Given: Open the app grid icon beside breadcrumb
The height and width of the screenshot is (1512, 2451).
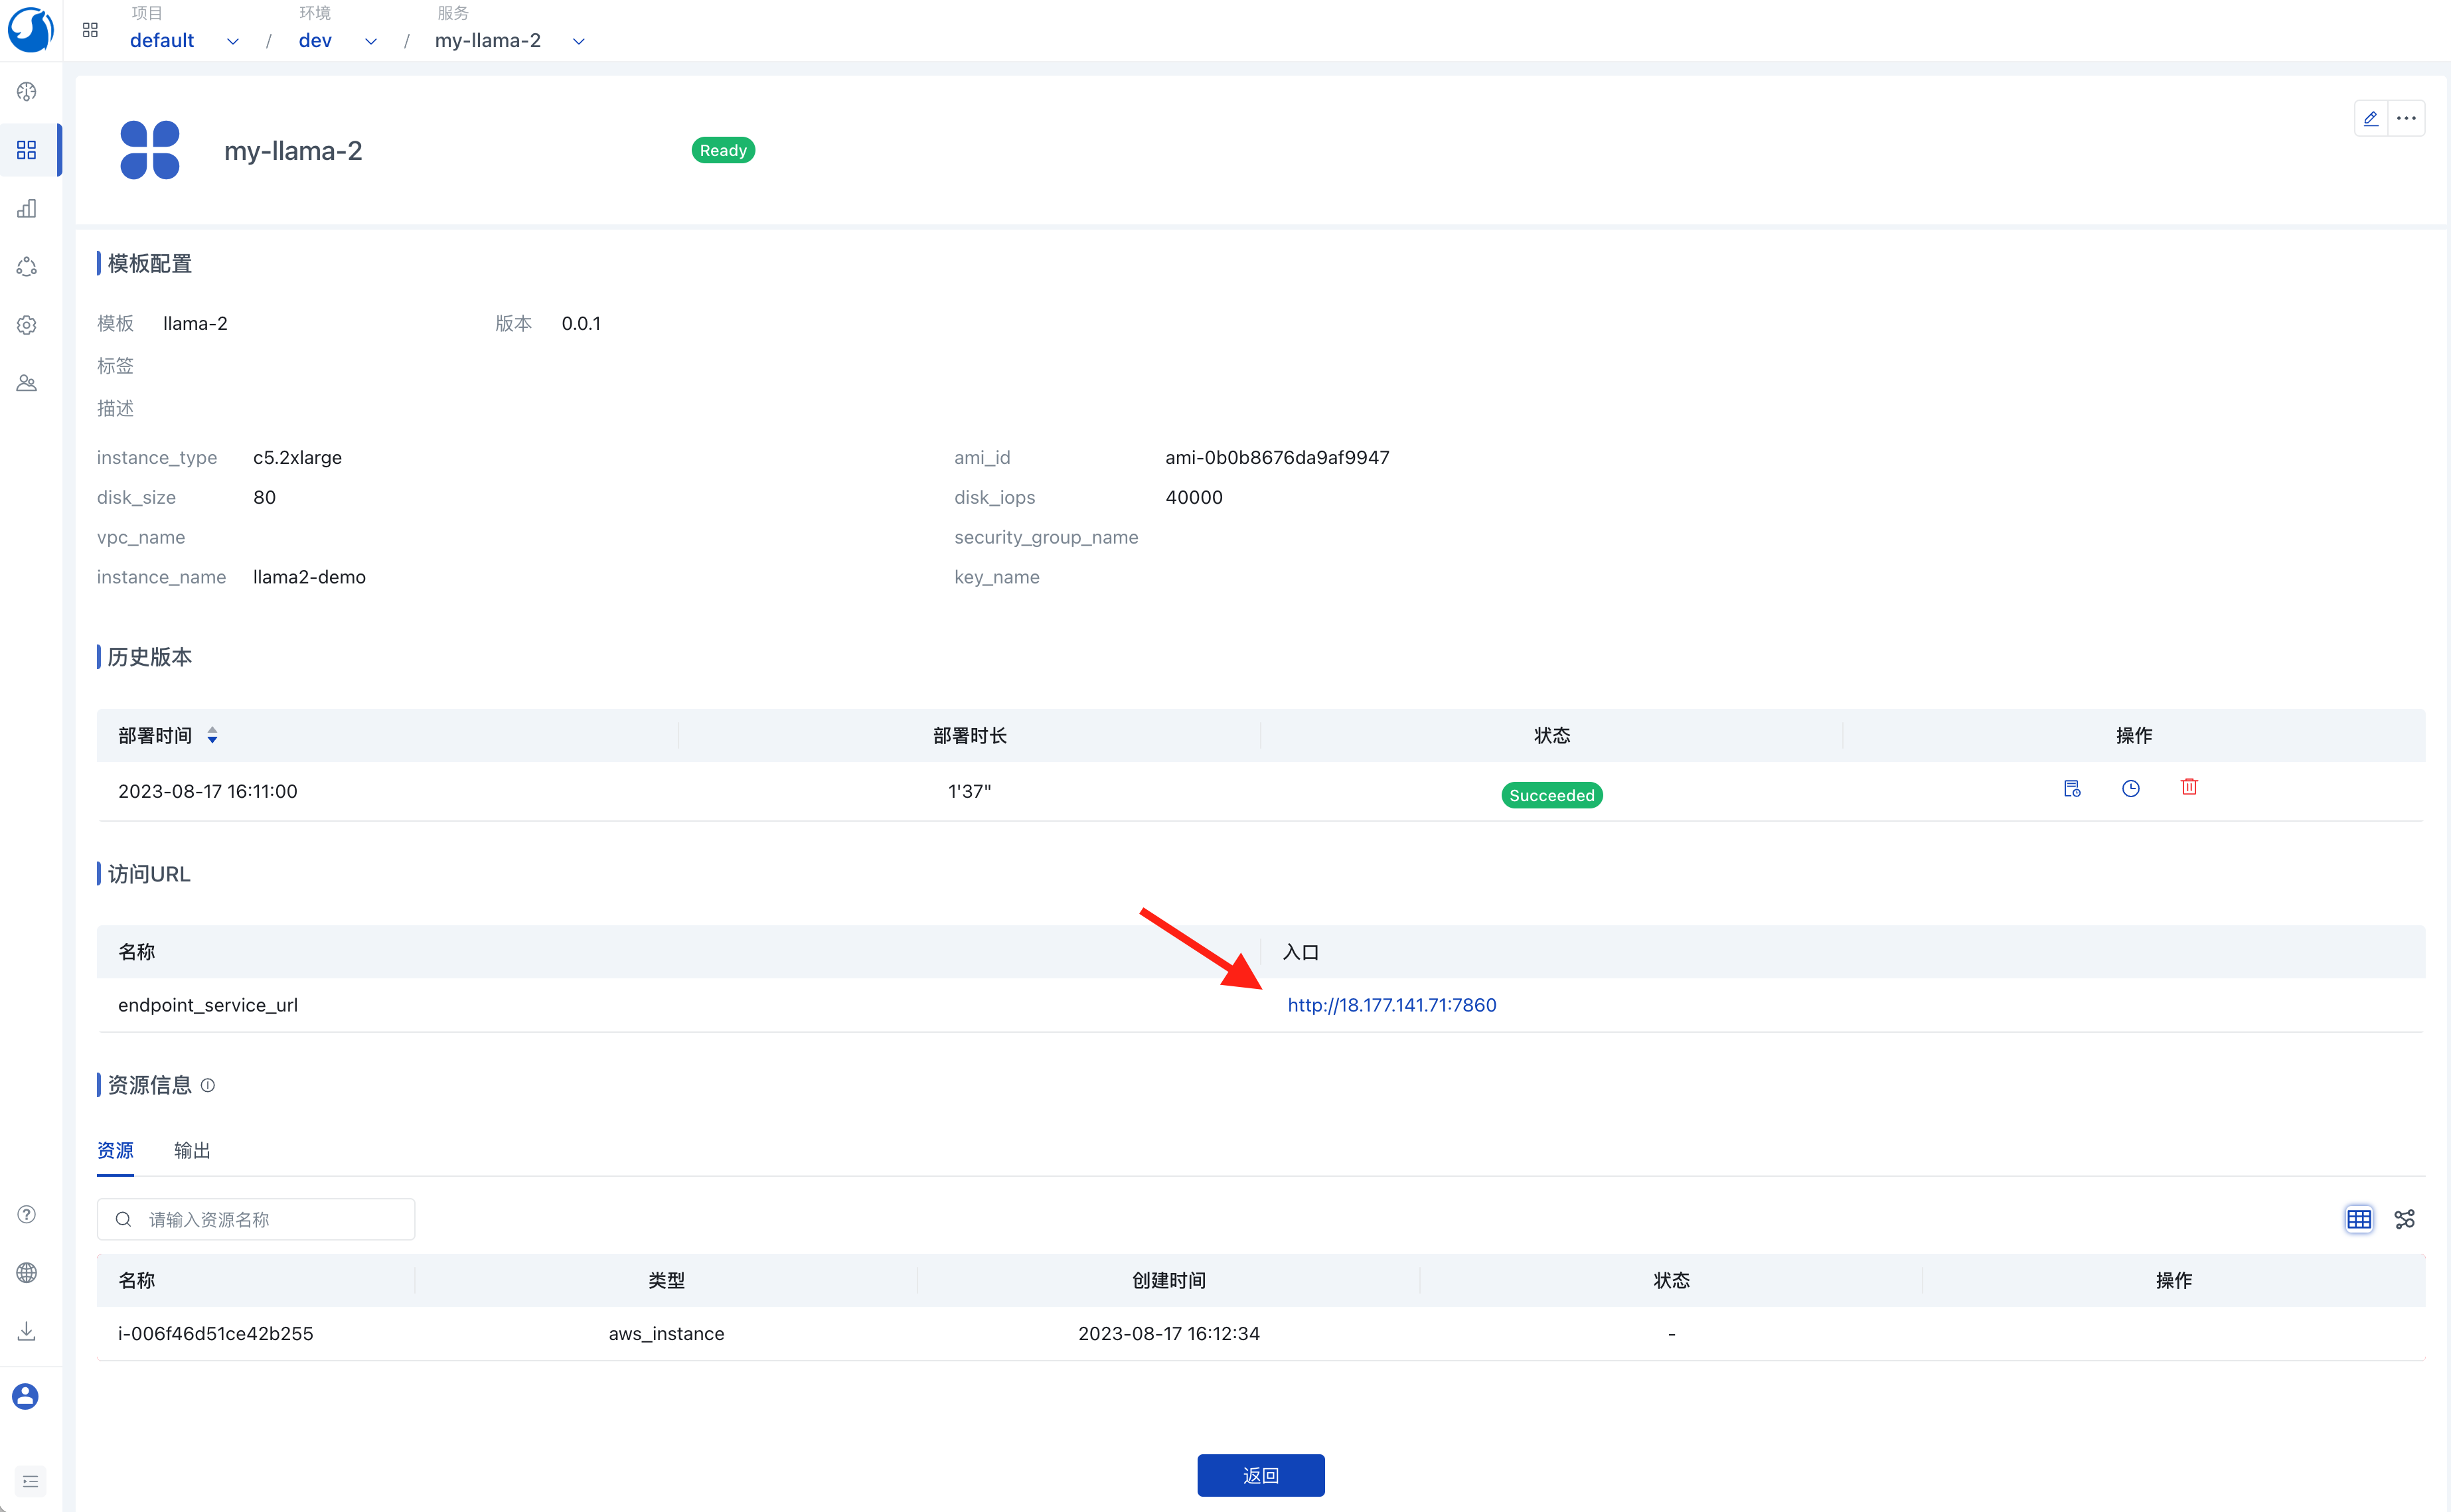Looking at the screenshot, I should (x=90, y=30).
